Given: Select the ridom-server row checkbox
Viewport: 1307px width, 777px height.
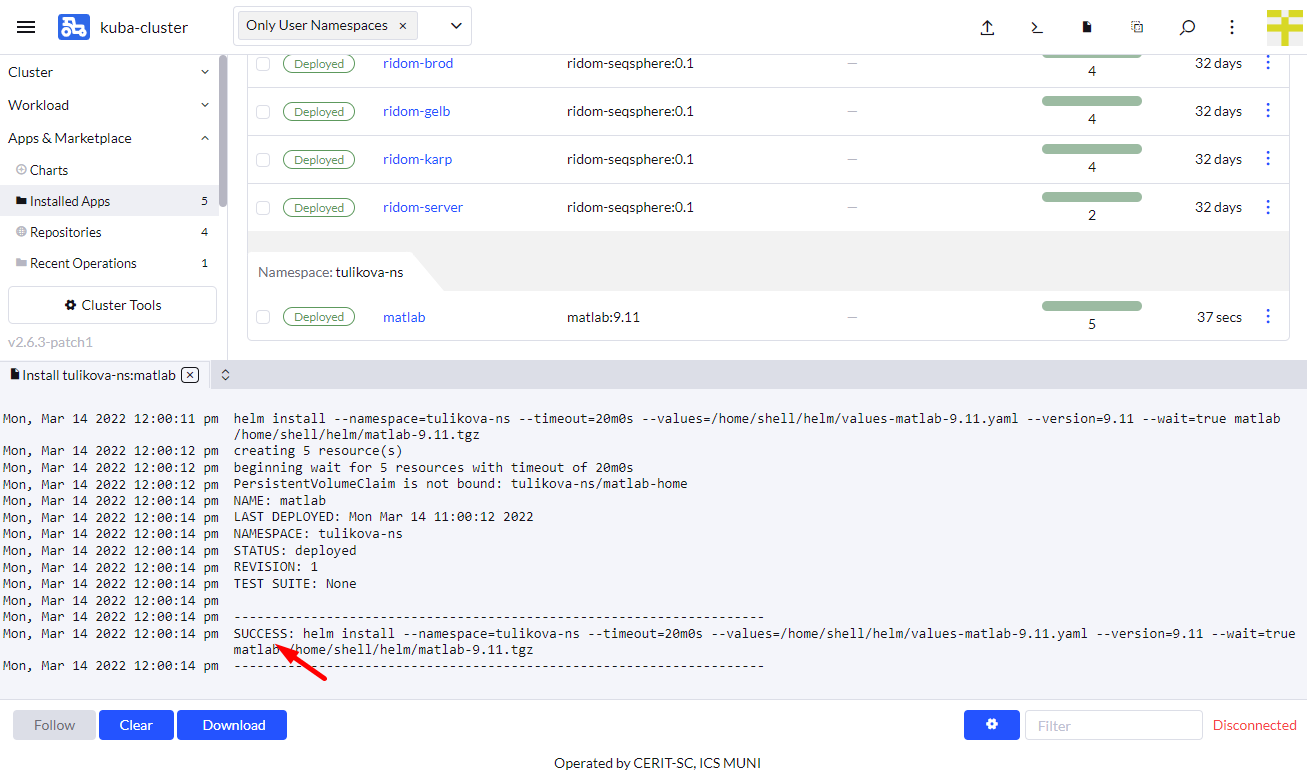Looking at the screenshot, I should 263,208.
